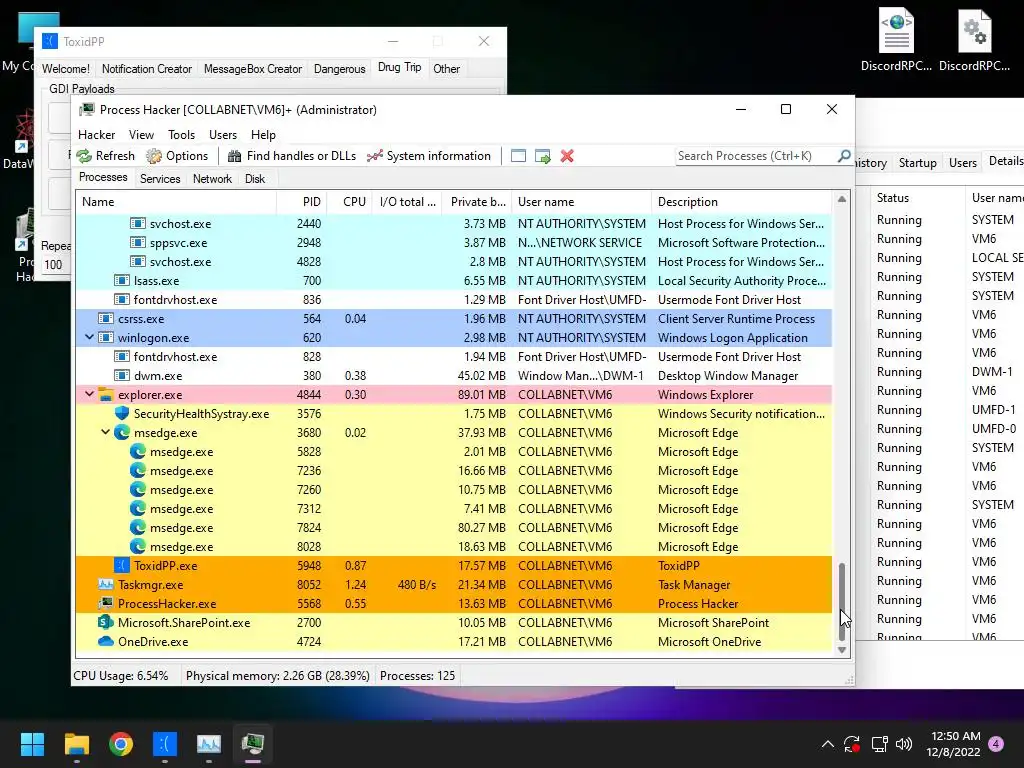The image size is (1024, 768).
Task: Select msedge.exe with PID 7824
Action: coord(454,528)
